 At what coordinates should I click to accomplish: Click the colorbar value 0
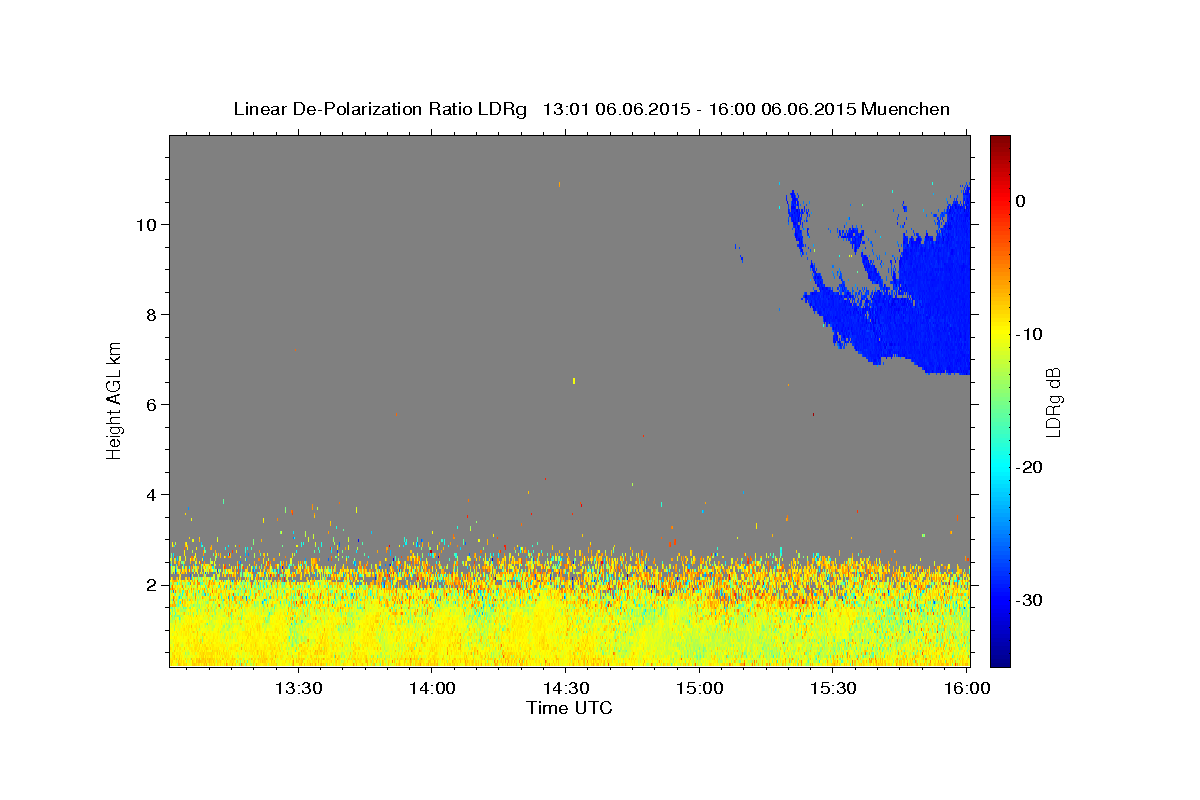[x=1021, y=201]
